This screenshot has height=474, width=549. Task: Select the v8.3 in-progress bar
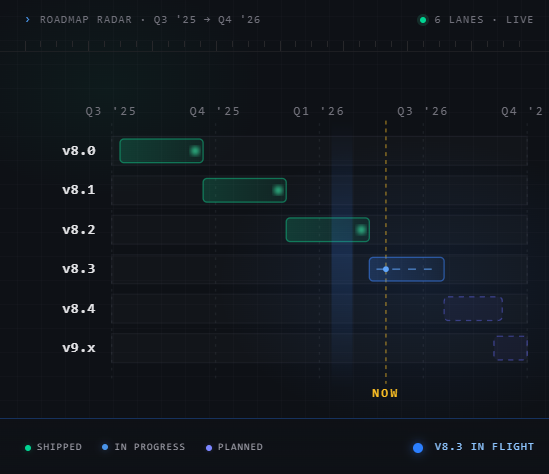pos(407,269)
